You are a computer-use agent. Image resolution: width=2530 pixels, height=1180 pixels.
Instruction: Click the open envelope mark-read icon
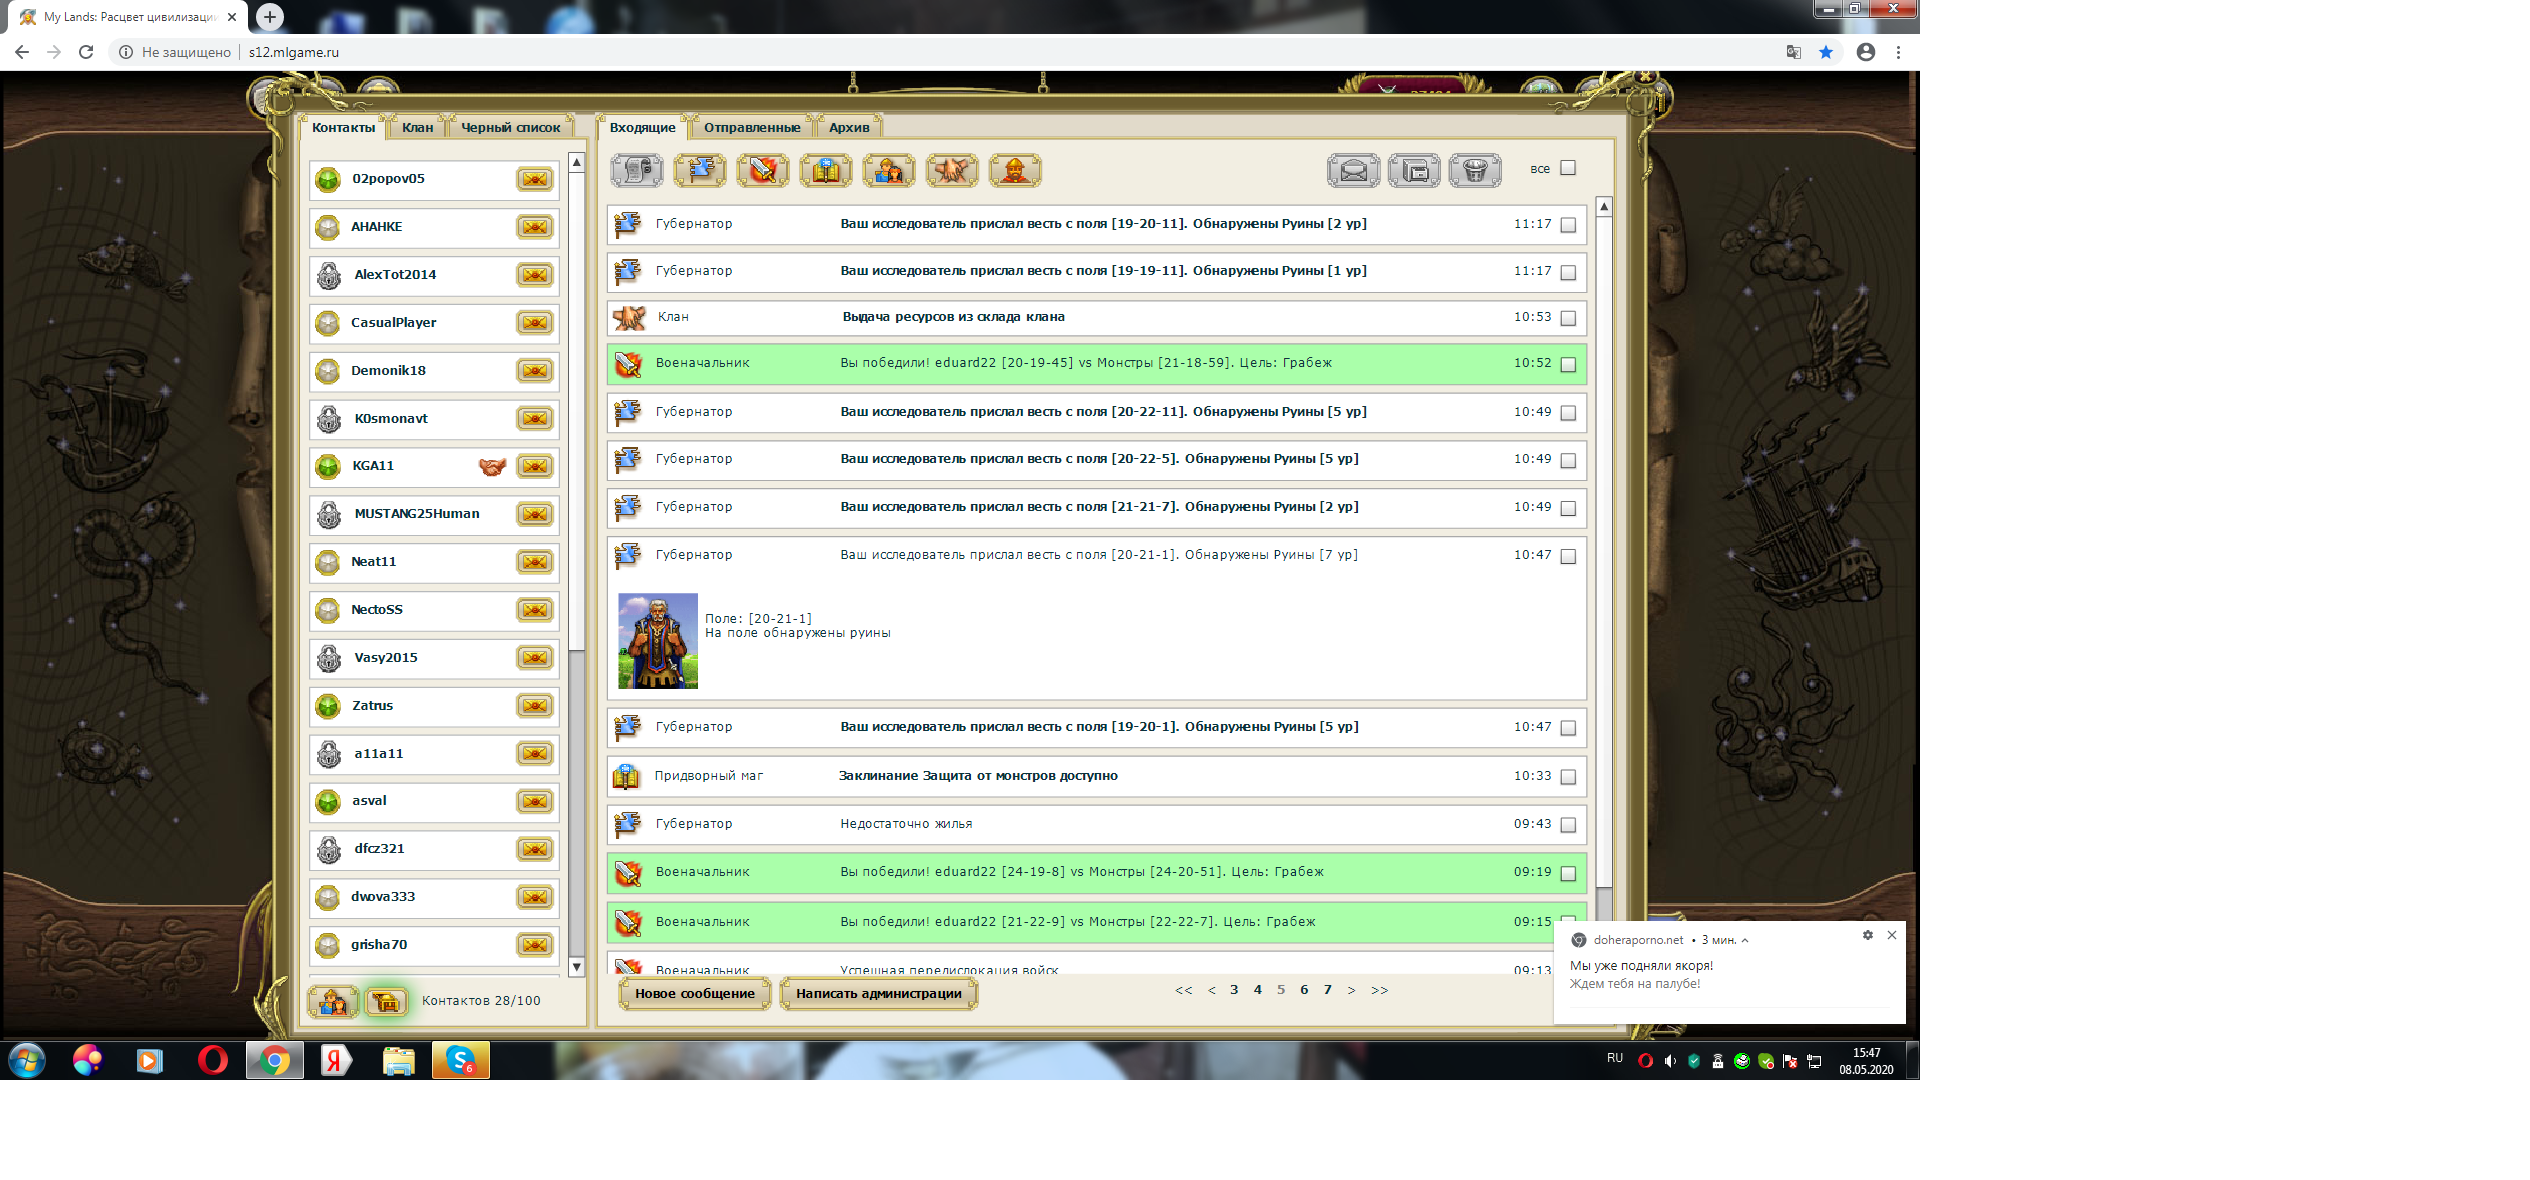(1353, 171)
